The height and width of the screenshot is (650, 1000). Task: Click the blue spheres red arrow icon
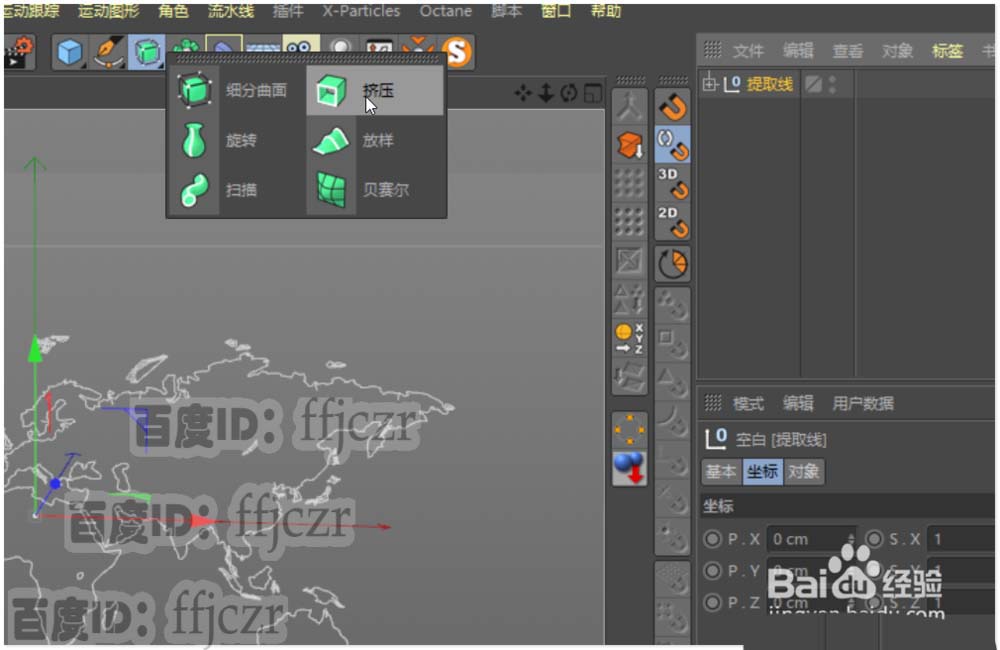coord(629,468)
